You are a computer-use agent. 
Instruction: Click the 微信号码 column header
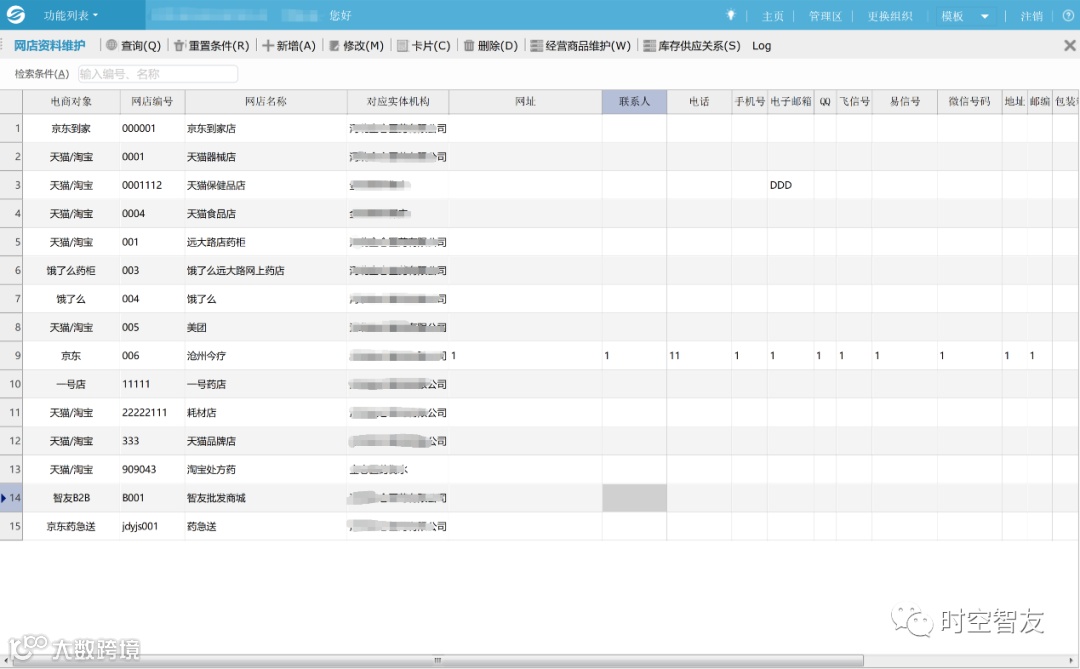point(969,101)
